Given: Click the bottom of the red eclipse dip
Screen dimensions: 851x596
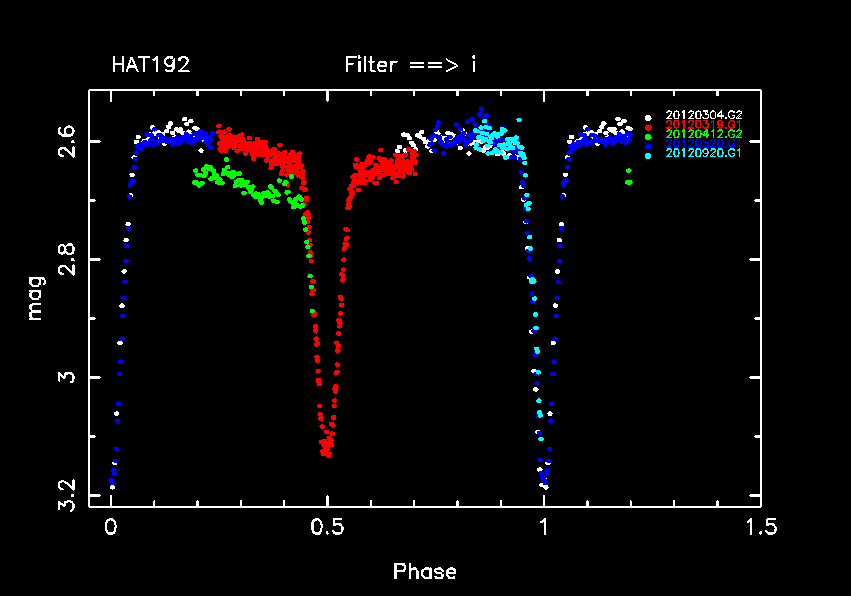Looking at the screenshot, I should click(326, 450).
